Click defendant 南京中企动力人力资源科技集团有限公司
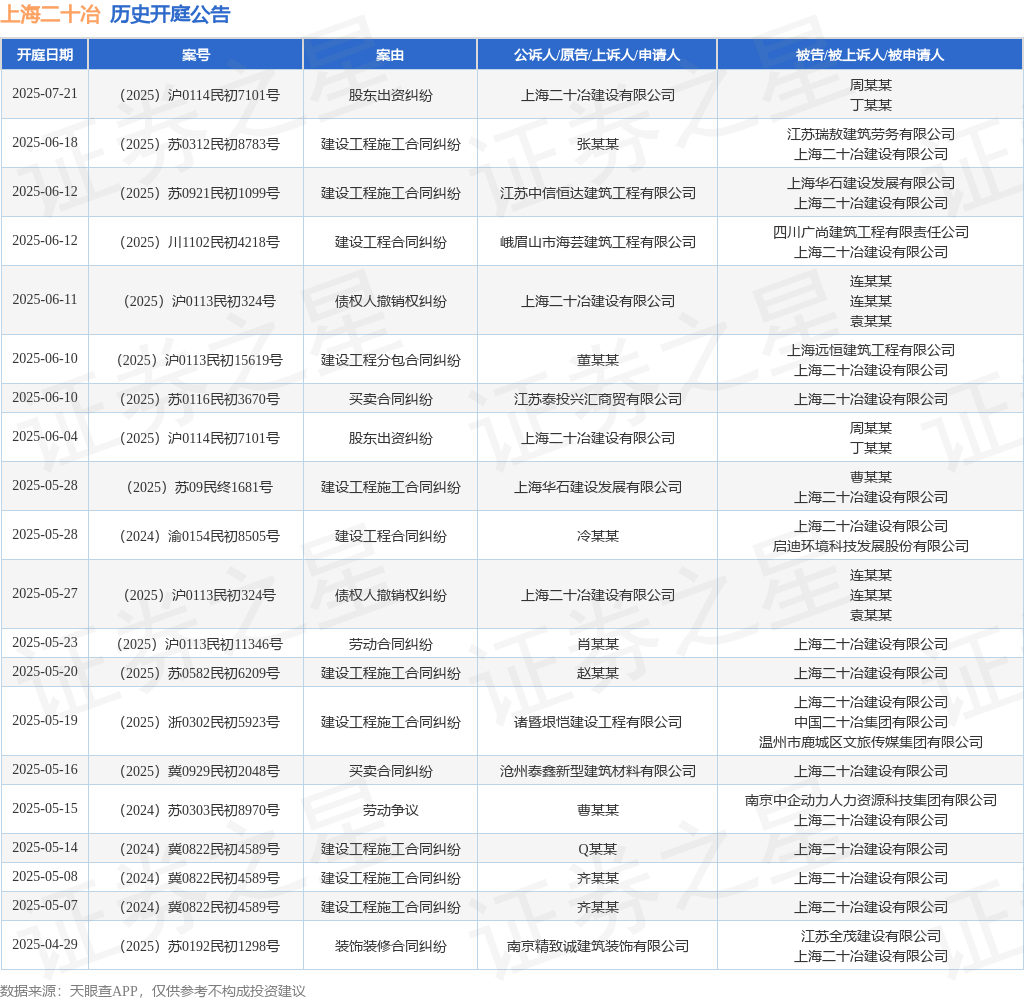 (871, 800)
